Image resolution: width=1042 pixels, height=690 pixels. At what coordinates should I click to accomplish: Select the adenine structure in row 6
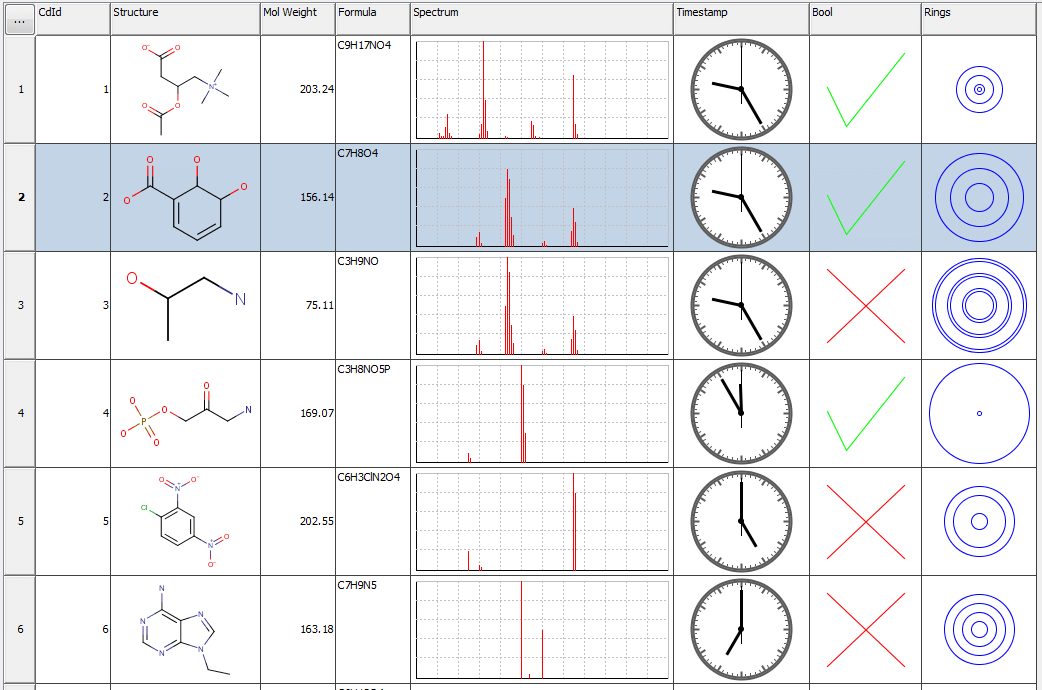(185, 630)
